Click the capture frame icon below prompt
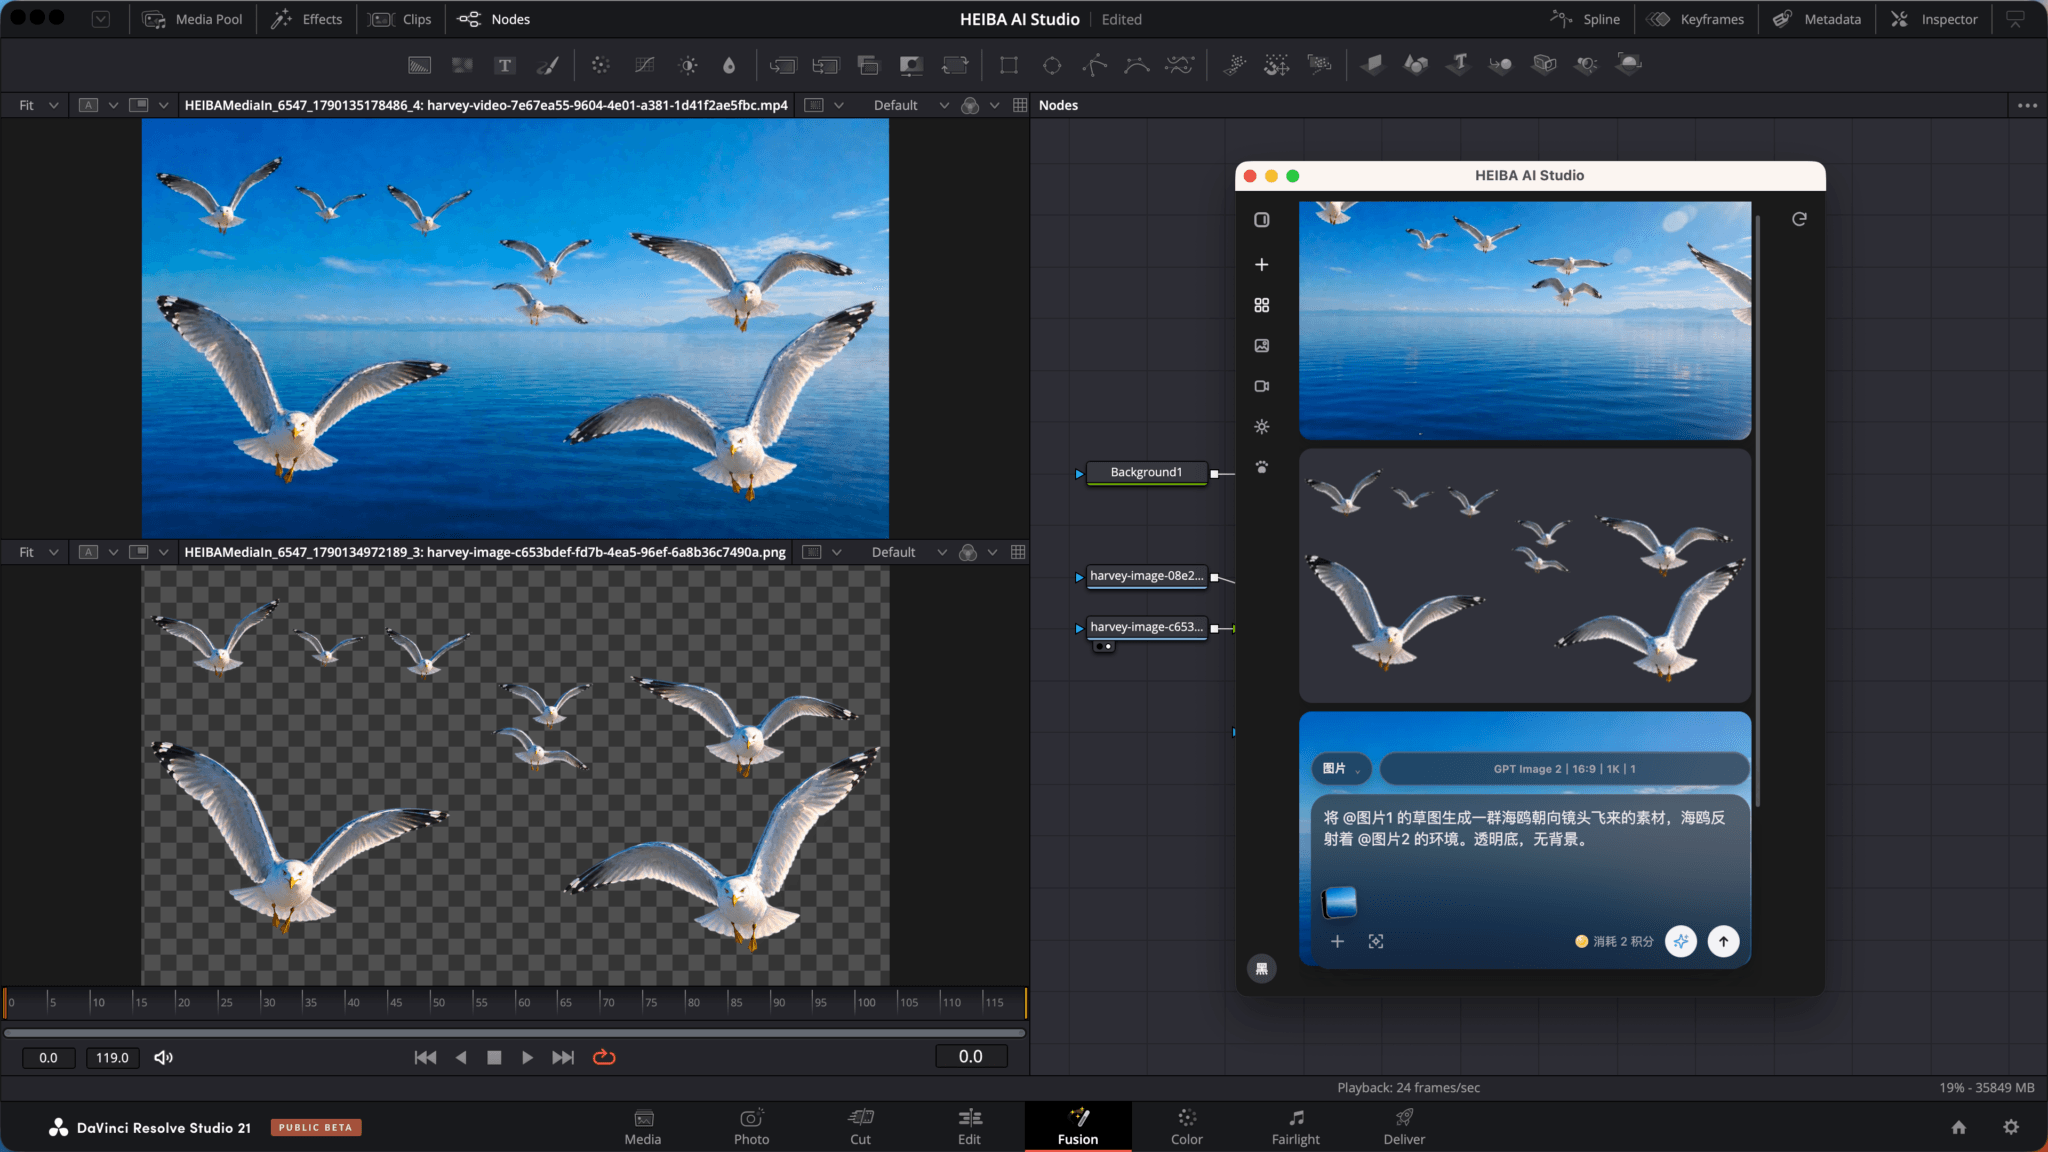This screenshot has height=1152, width=2048. pyautogui.click(x=1376, y=941)
